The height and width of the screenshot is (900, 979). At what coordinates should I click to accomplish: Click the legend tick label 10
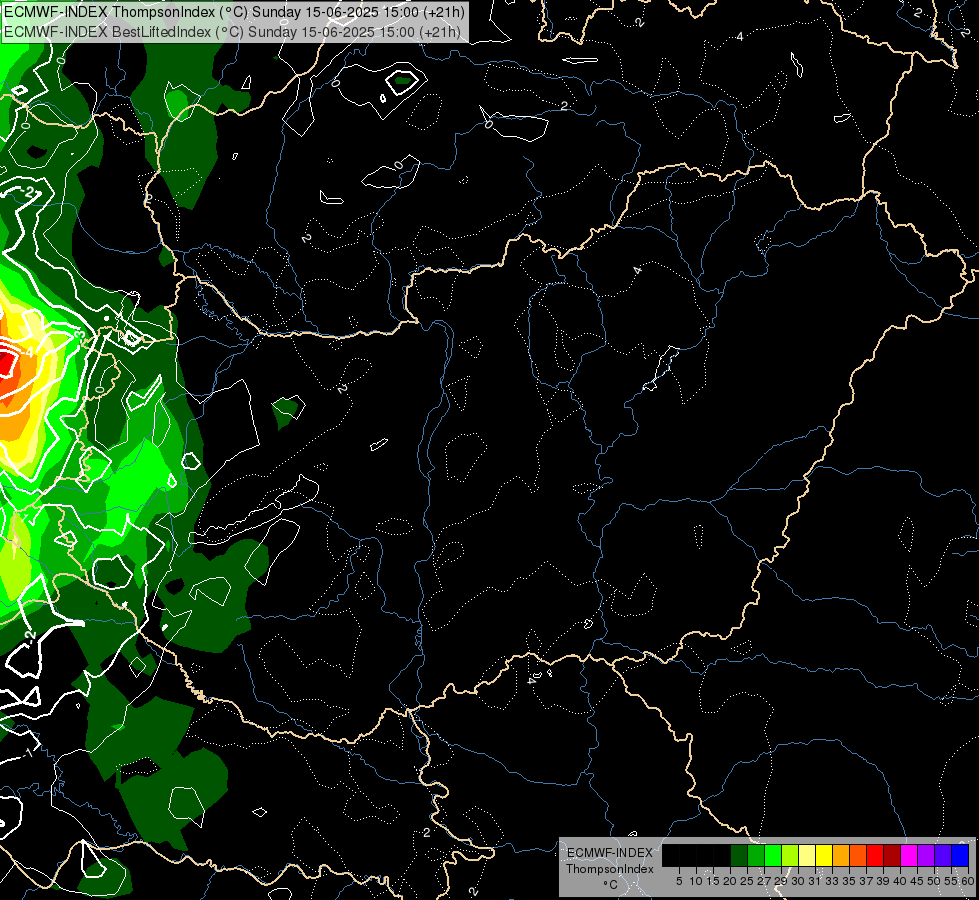(x=696, y=881)
